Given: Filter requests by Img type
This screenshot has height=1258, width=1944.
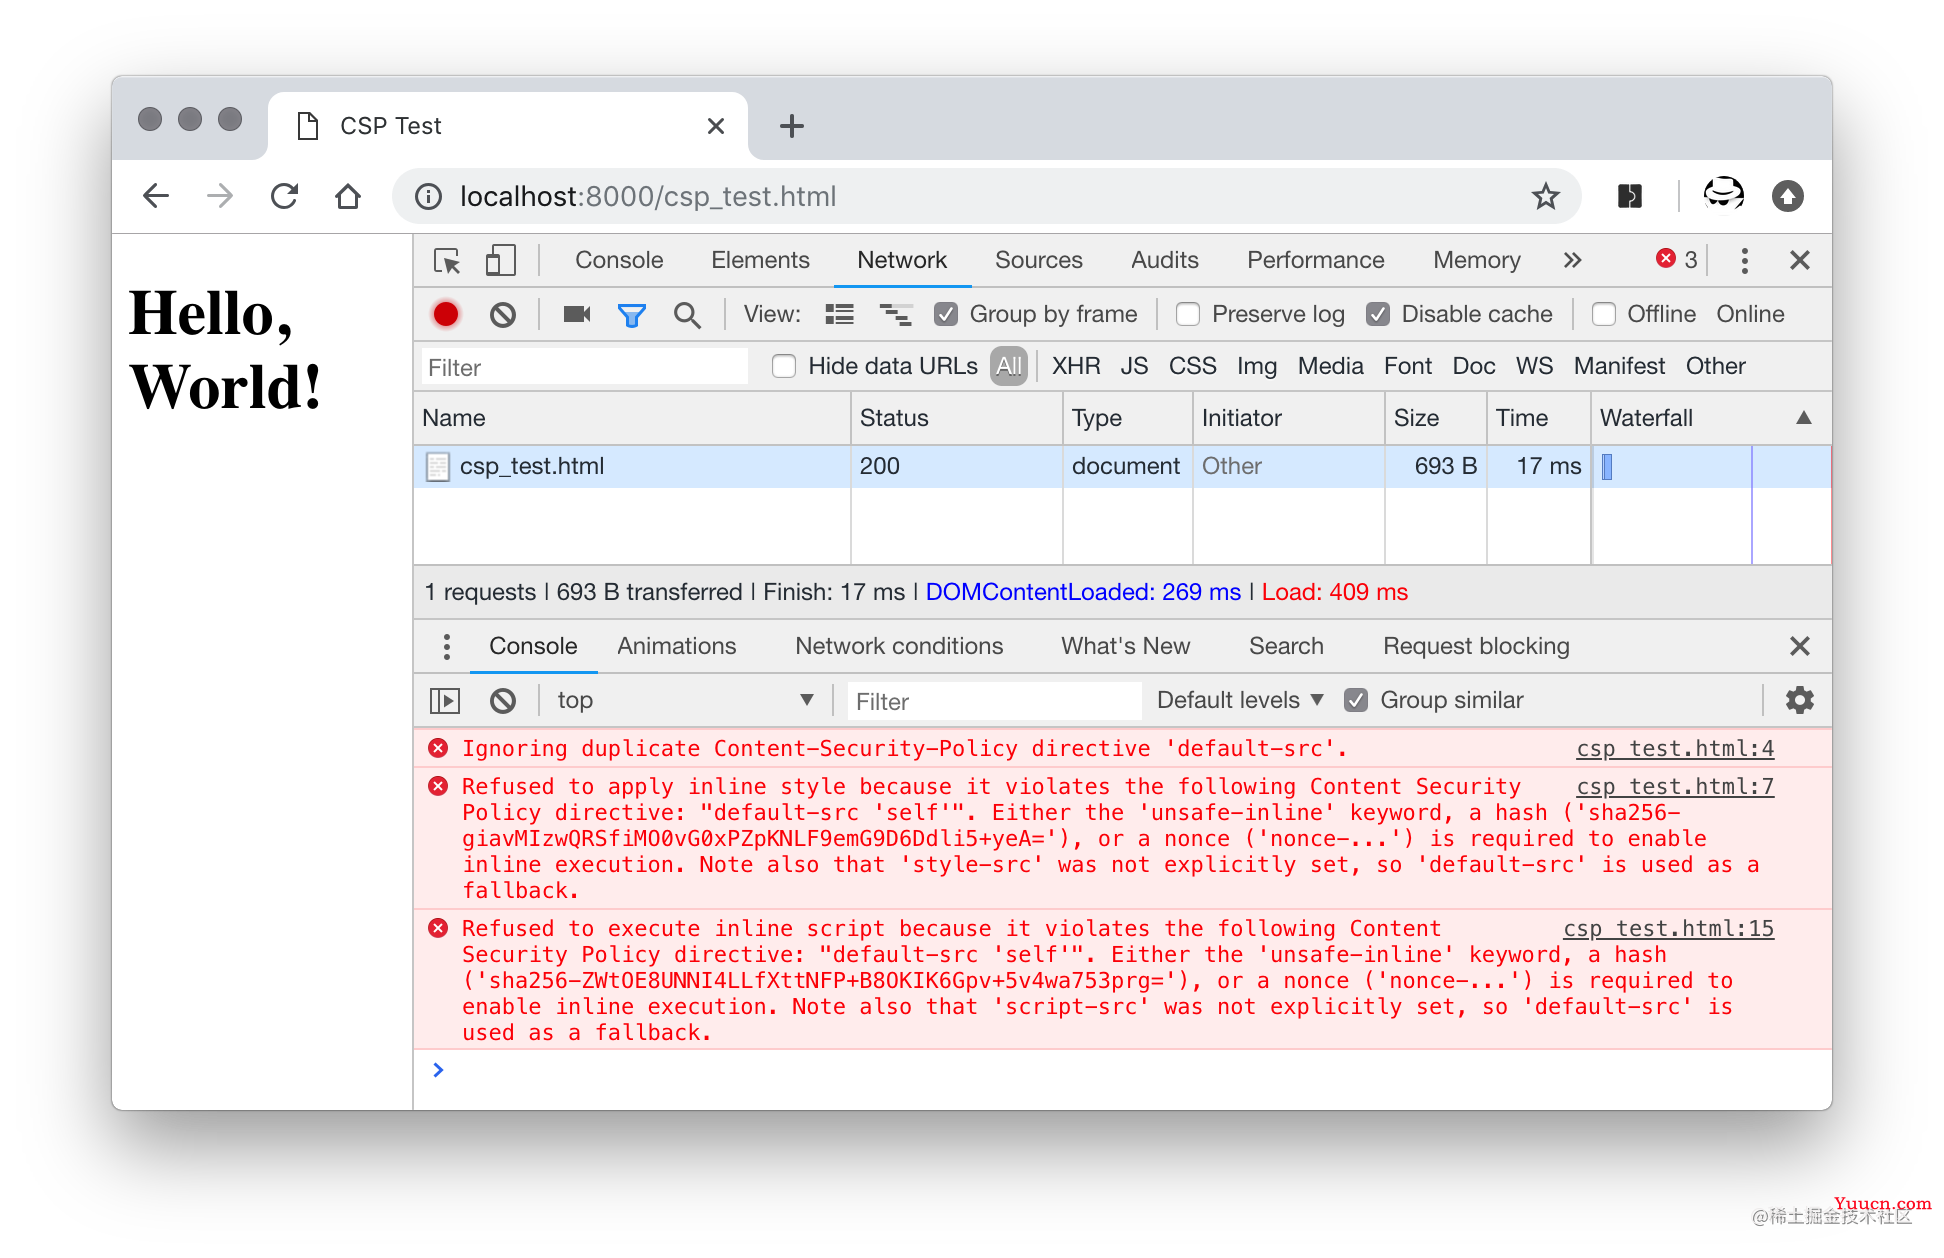Looking at the screenshot, I should coord(1257,366).
